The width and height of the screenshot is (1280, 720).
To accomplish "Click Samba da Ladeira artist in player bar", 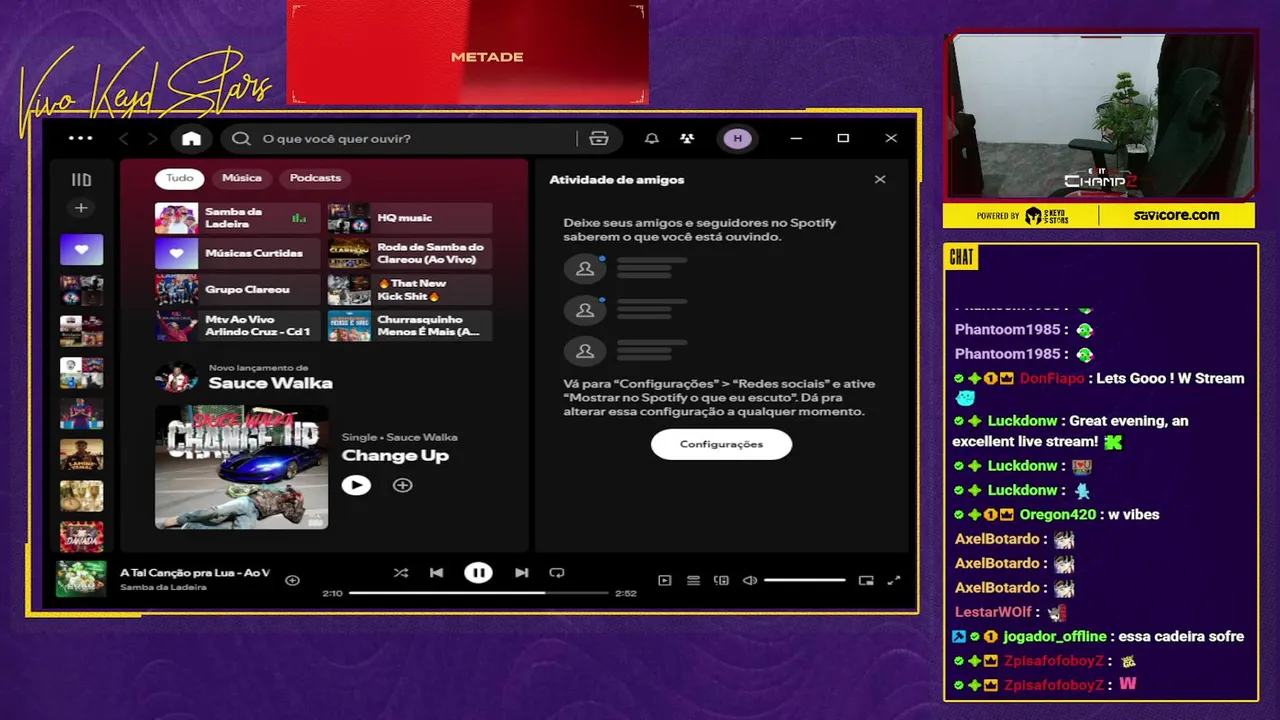I will pyautogui.click(x=163, y=588).
